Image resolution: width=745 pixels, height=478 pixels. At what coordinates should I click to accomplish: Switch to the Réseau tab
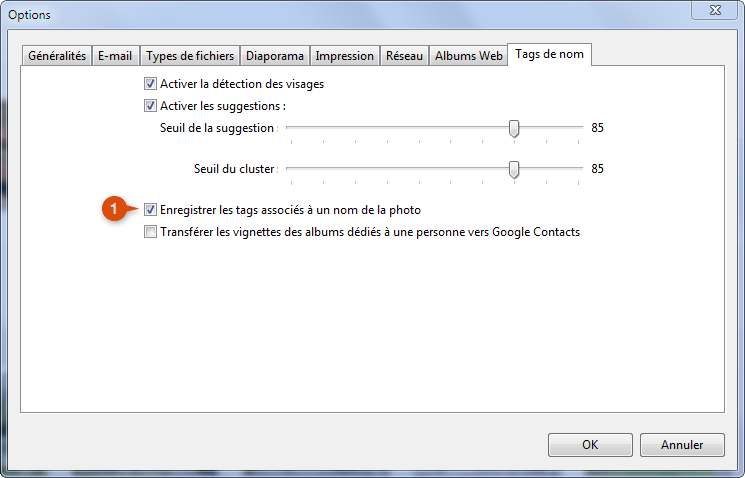tap(404, 56)
